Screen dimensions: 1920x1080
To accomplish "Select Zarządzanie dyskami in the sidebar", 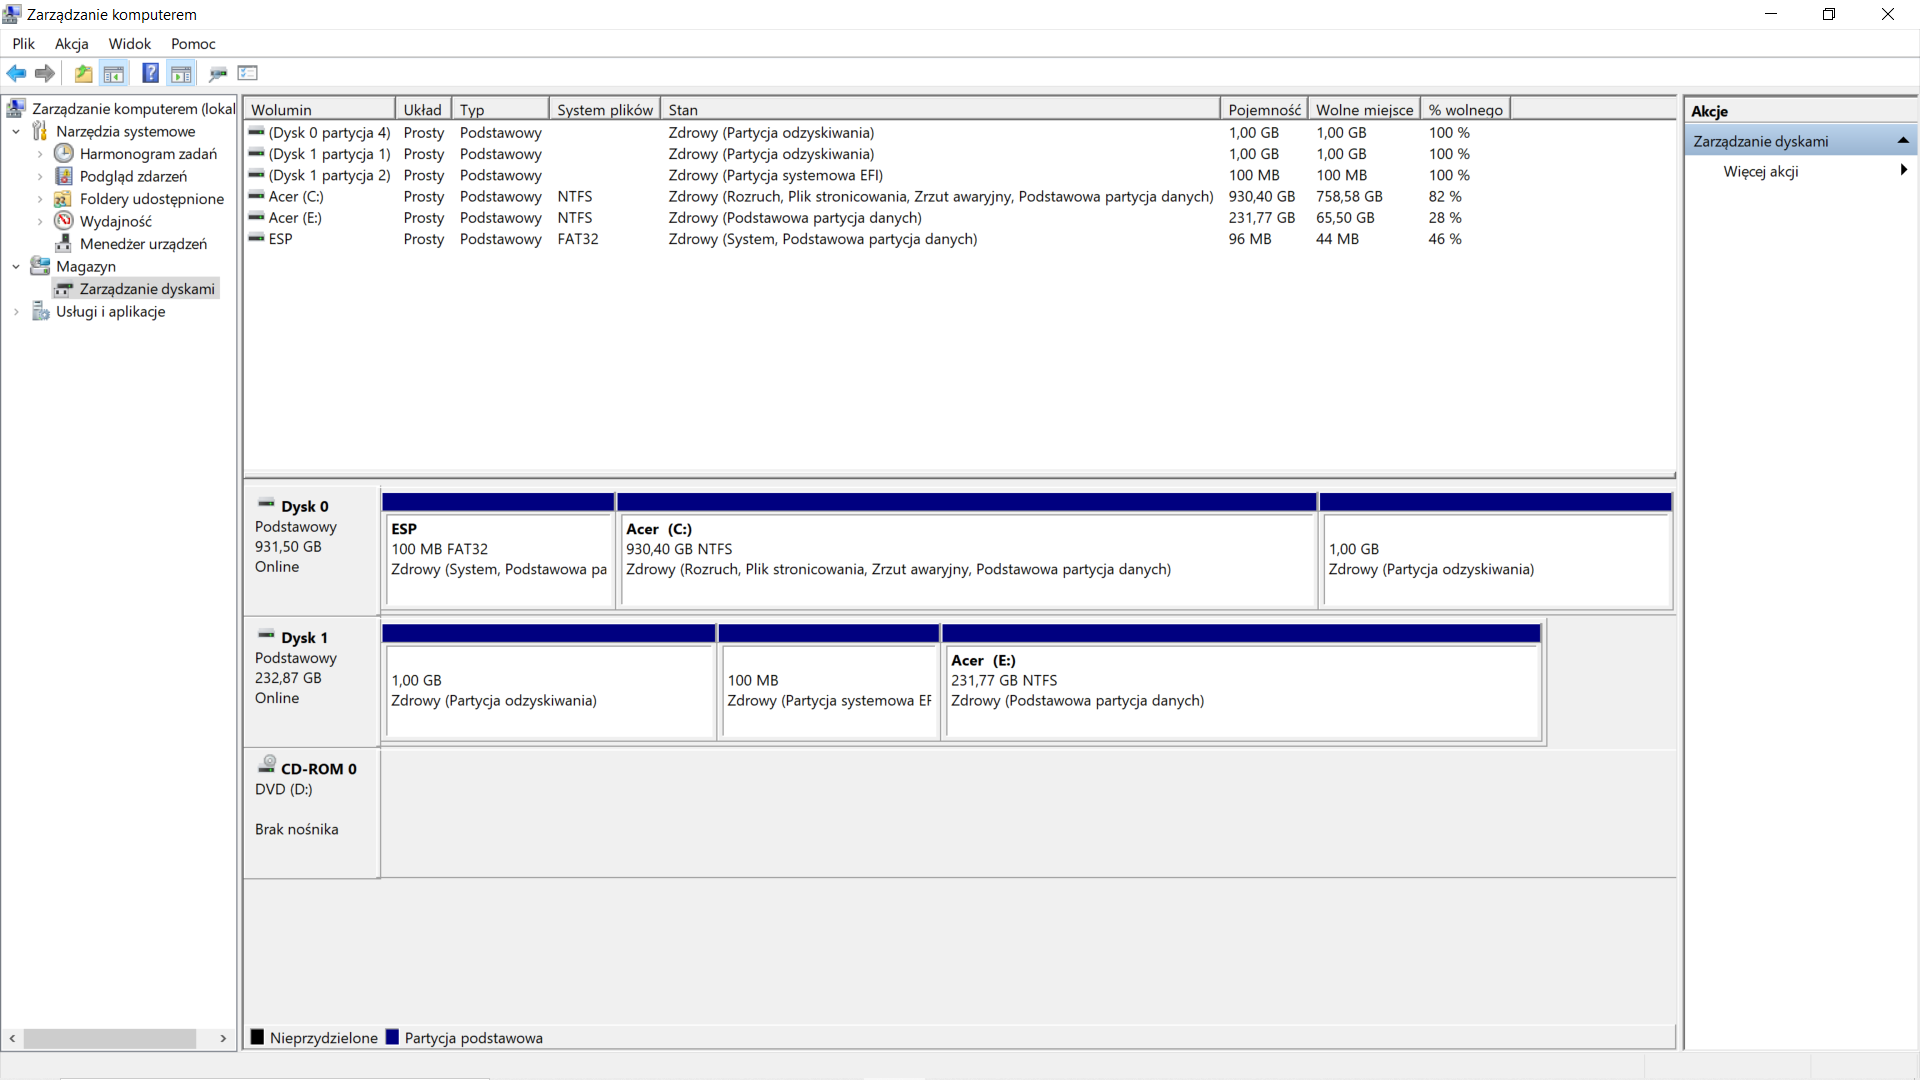I will click(x=147, y=288).
